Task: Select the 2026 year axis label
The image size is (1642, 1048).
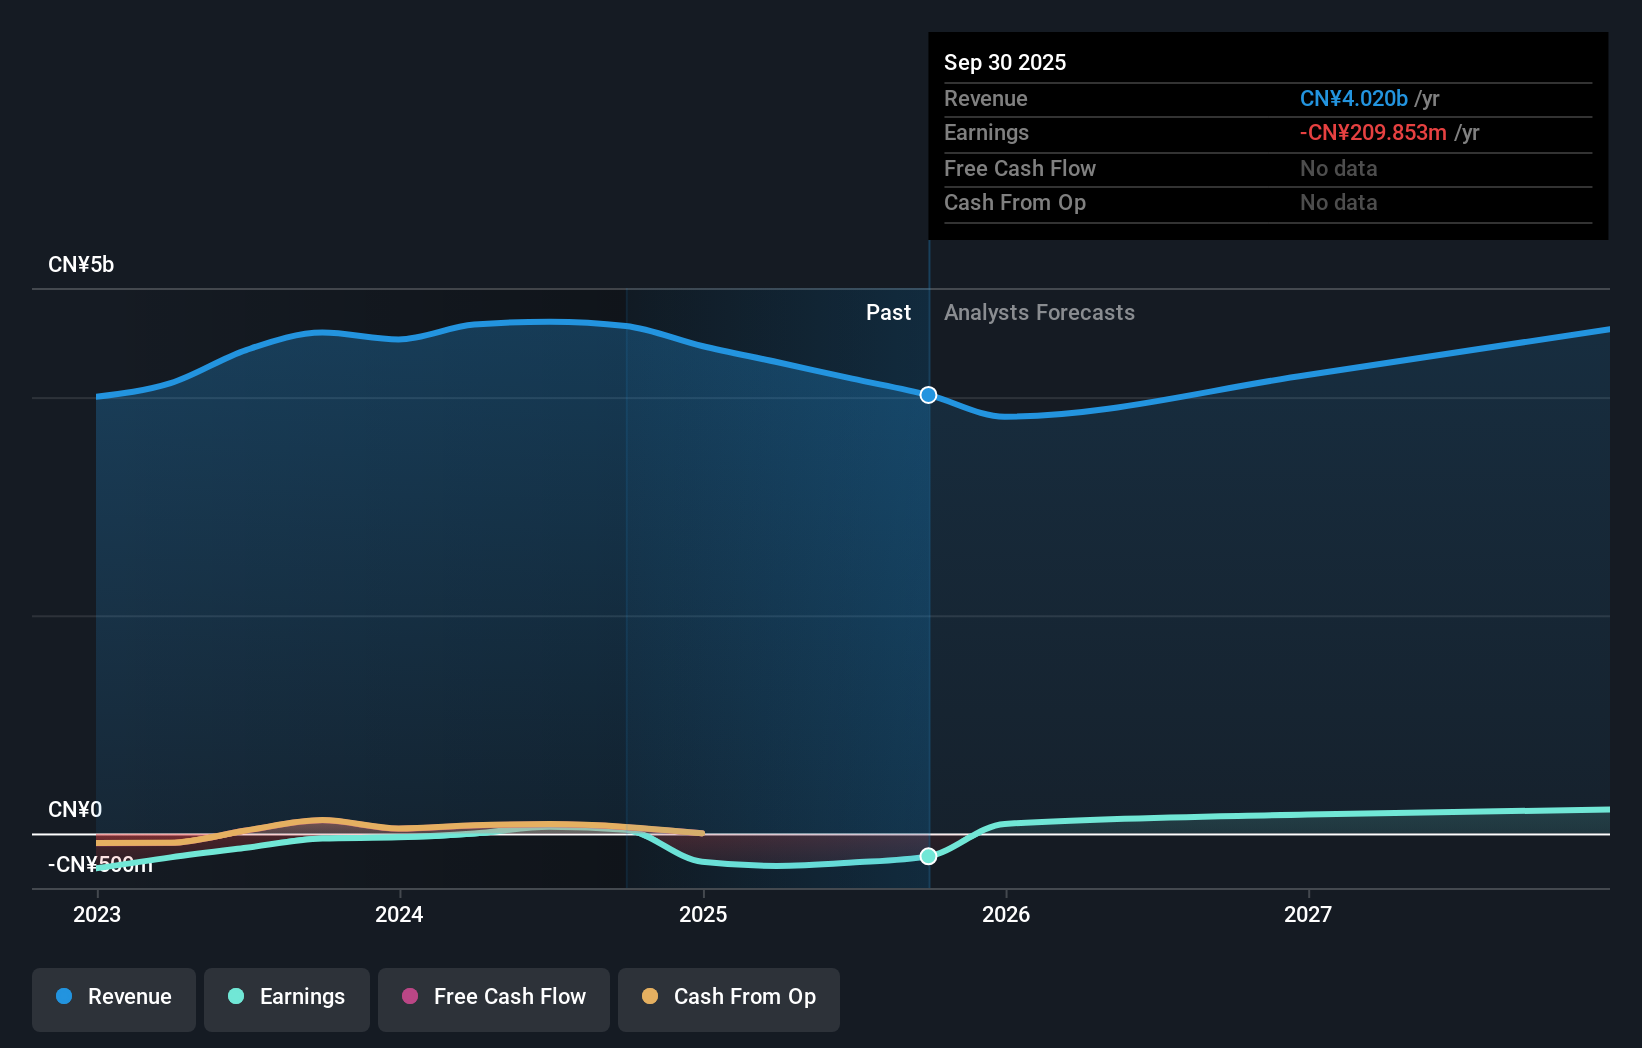Action: click(x=1007, y=914)
